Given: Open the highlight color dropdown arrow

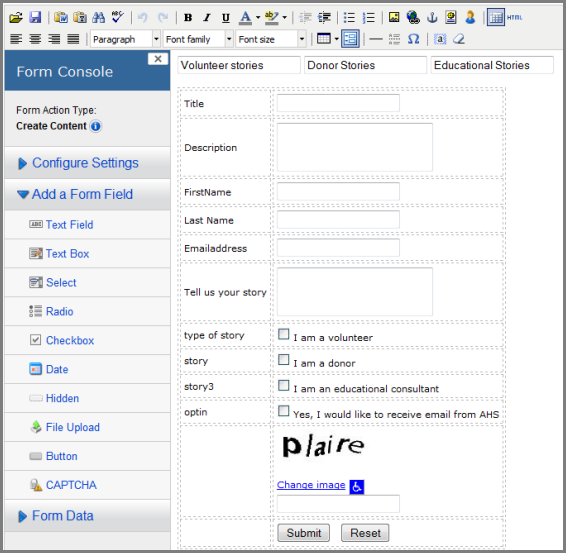Looking at the screenshot, I should [285, 17].
